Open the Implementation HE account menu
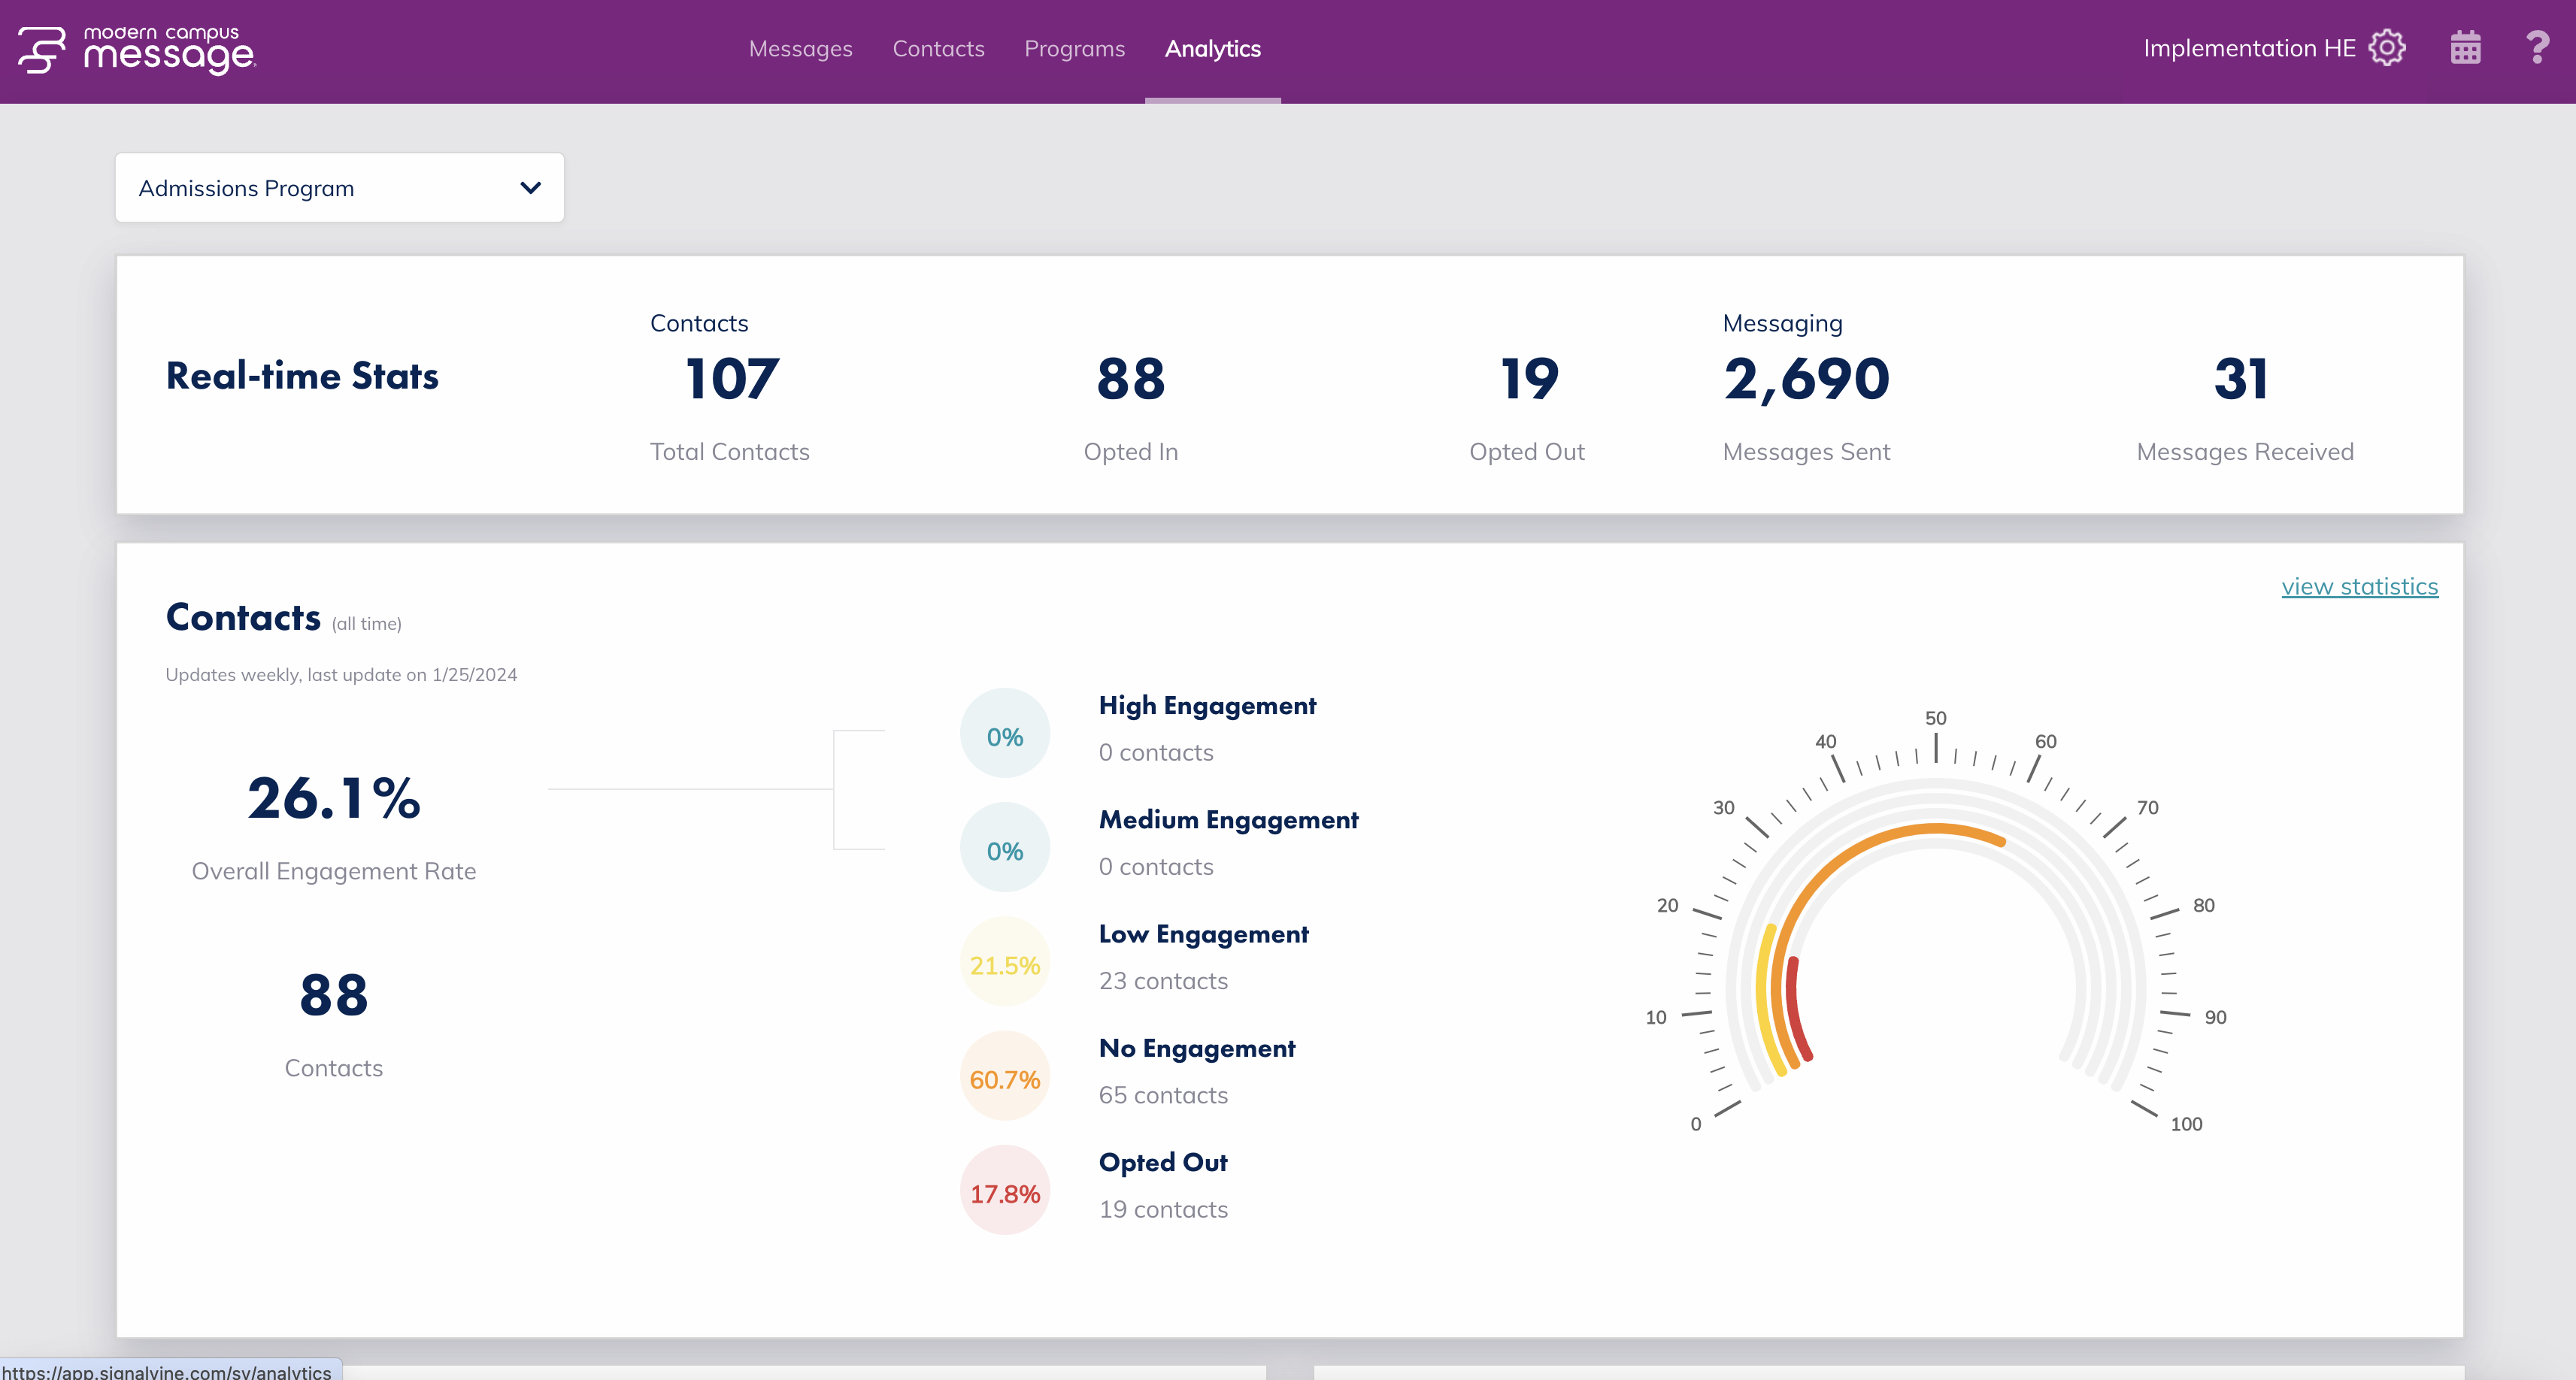The image size is (2576, 1380). 2248,47
